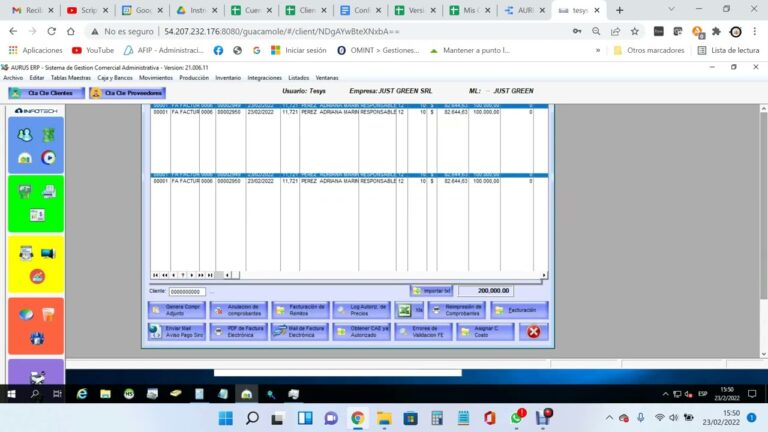This screenshot has width=768, height=432.
Task: Open Cta Cte Clientes shortcut
Action: click(47, 93)
